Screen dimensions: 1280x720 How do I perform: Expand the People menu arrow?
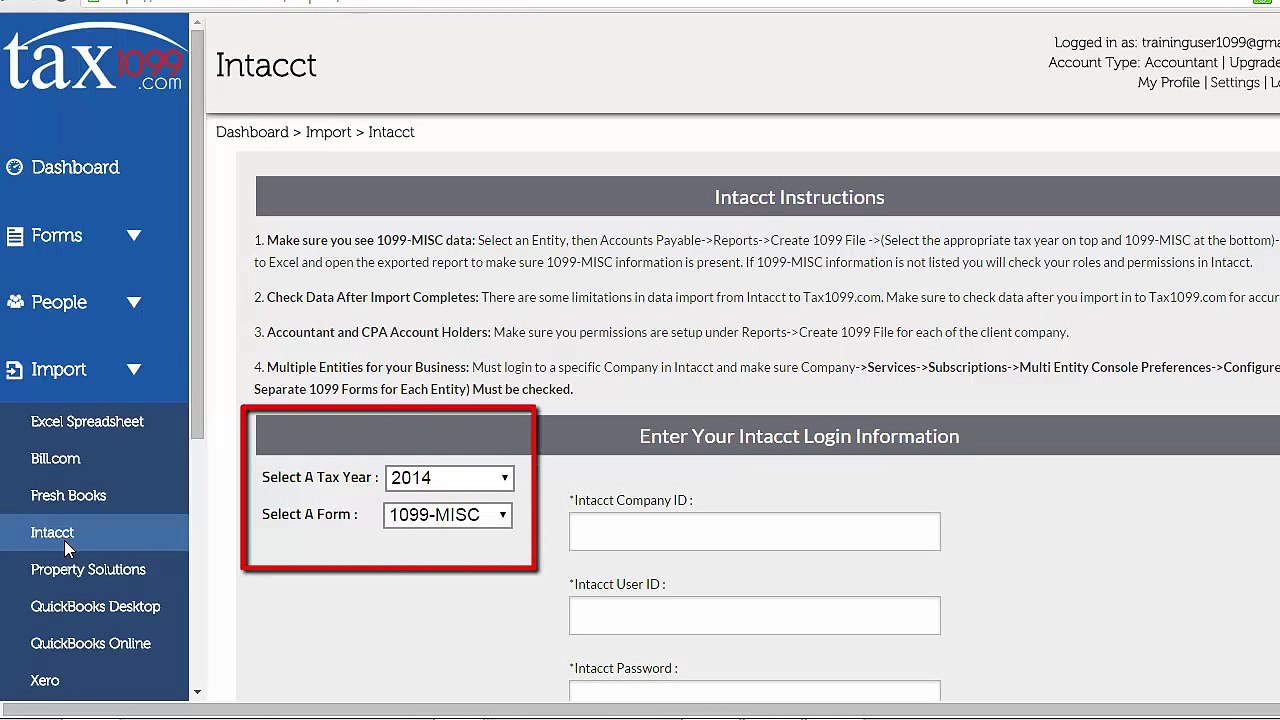[134, 303]
